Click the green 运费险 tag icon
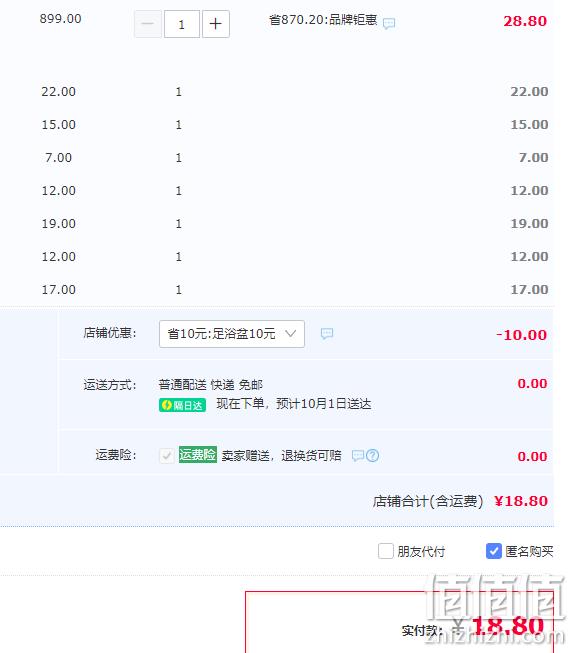 pos(198,454)
